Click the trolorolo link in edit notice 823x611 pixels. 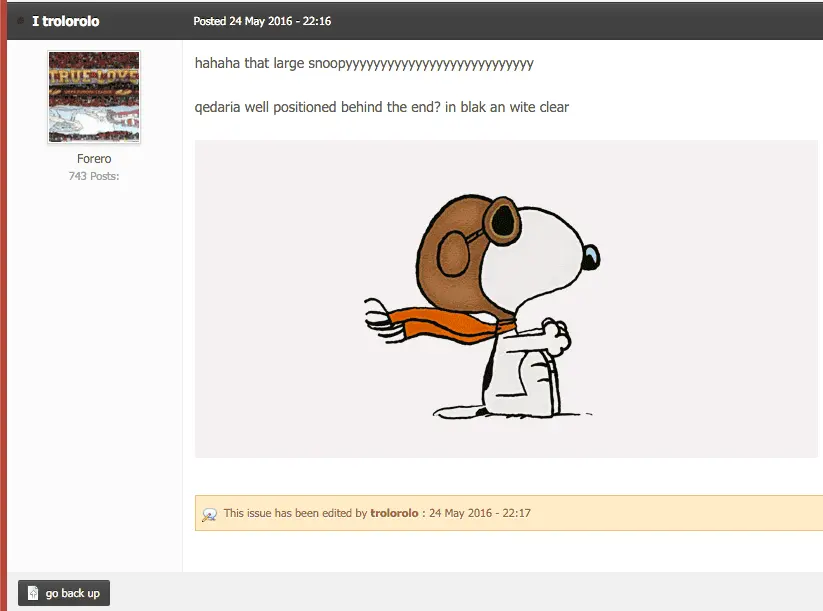(394, 513)
